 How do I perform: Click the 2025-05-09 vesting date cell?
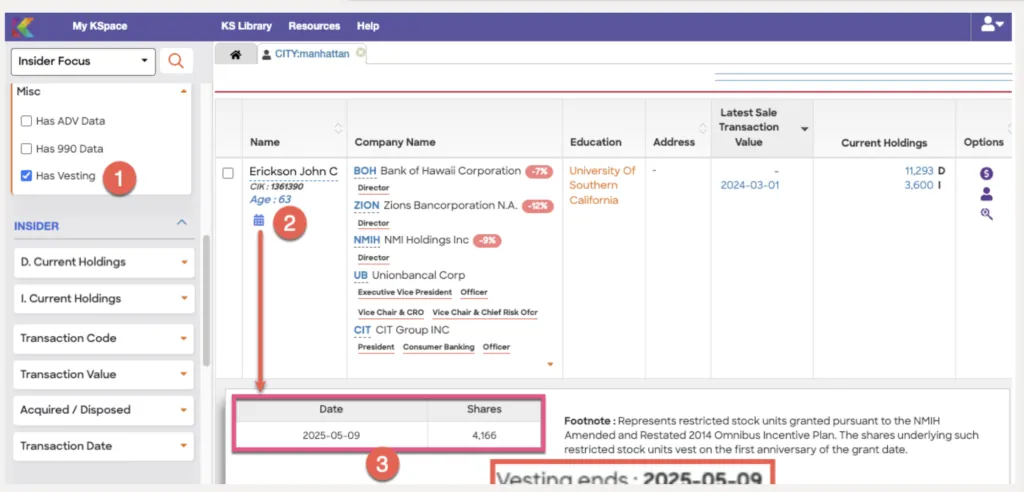[331, 435]
